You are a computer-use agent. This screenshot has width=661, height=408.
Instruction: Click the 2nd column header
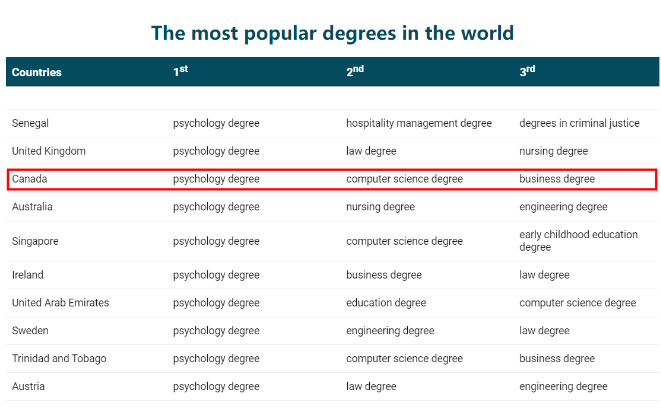point(354,71)
